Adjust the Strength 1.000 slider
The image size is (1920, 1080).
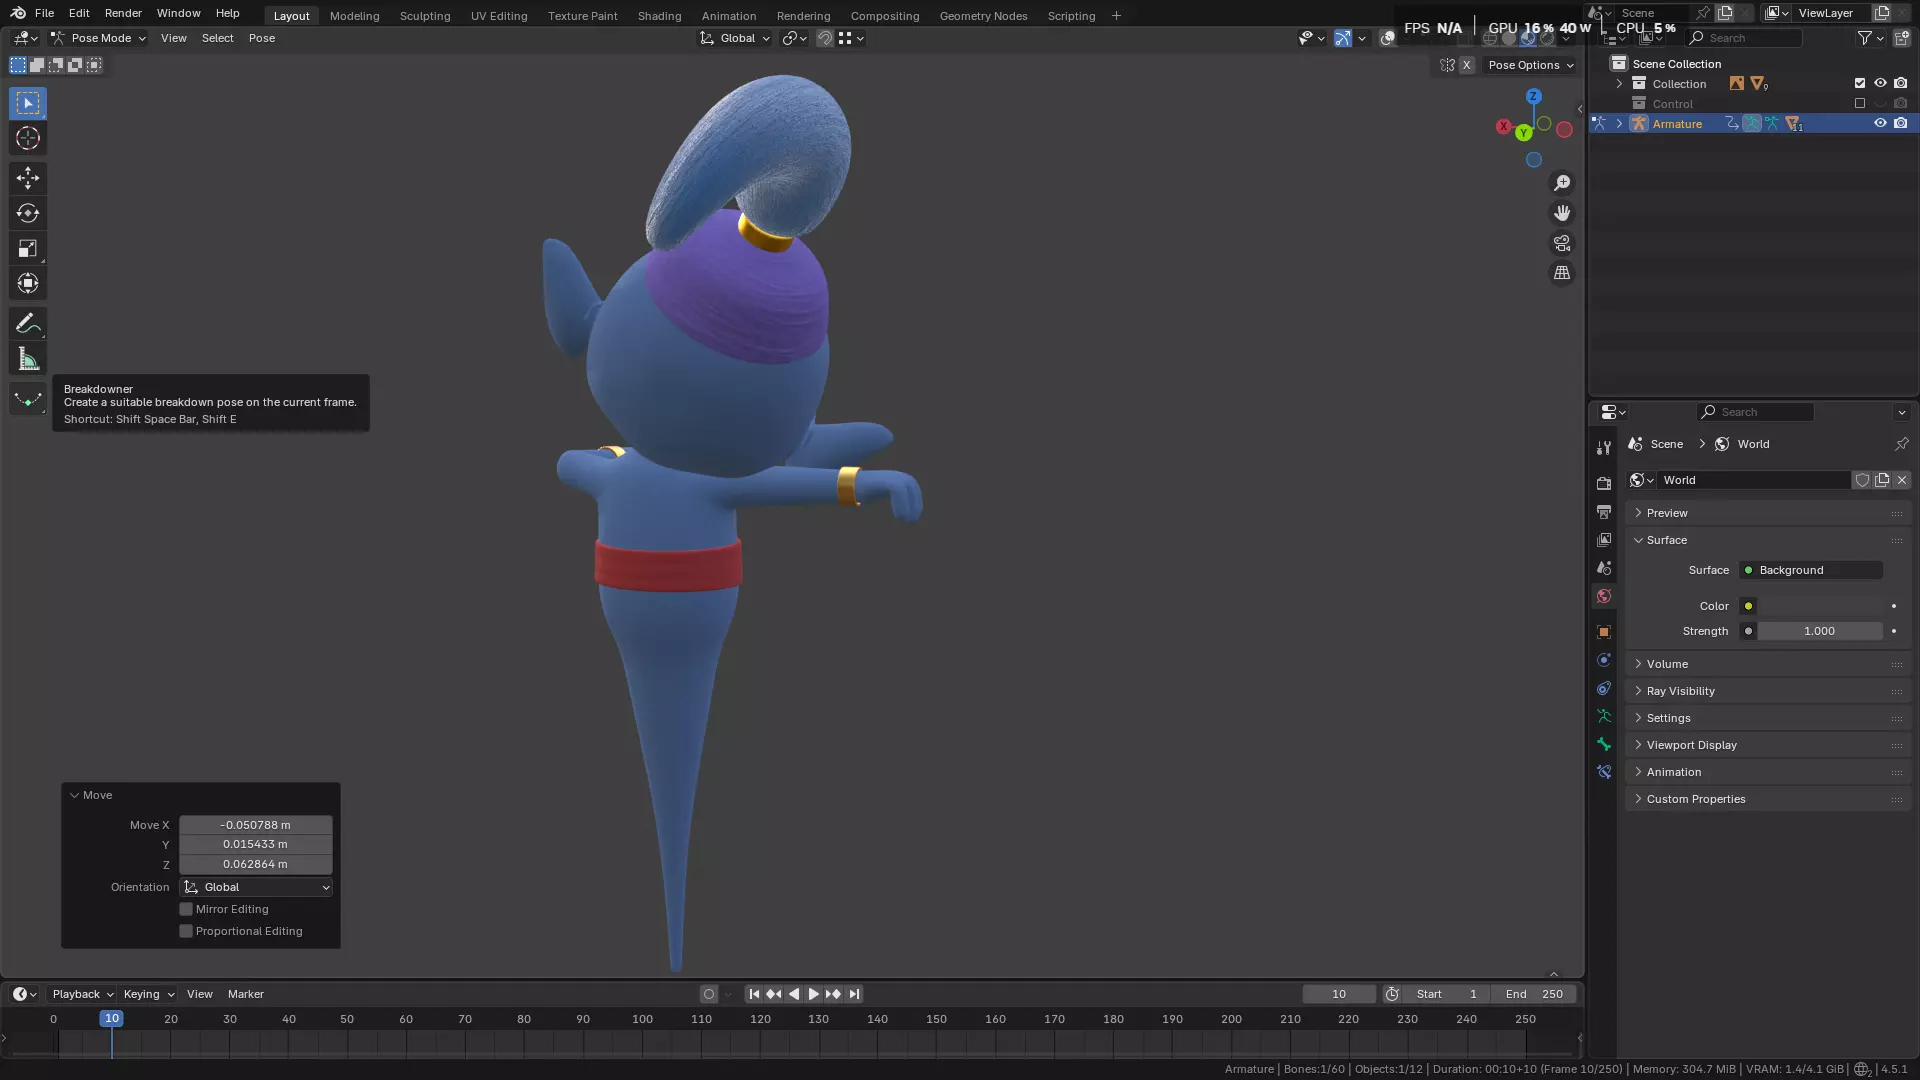tap(1819, 631)
